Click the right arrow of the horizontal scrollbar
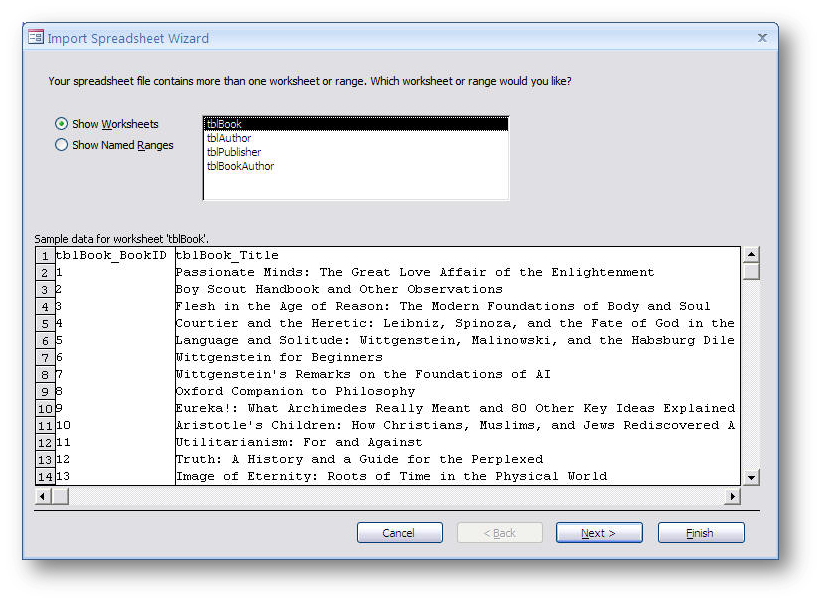The height and width of the screenshot is (602, 821). point(732,495)
